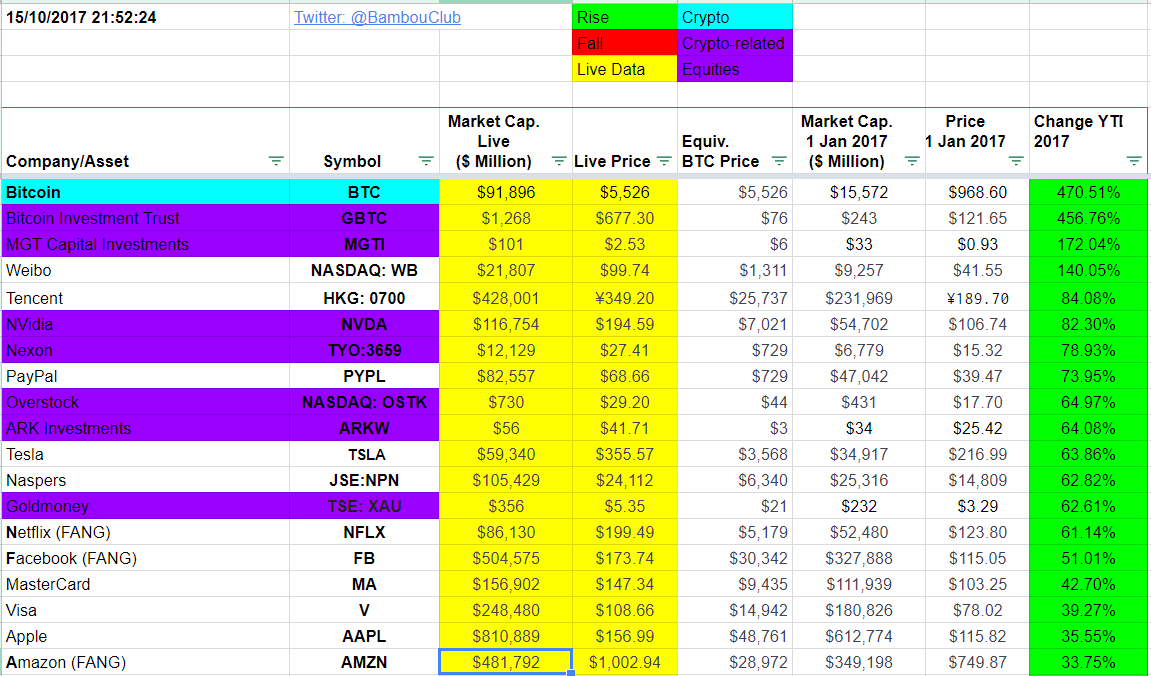The width and height of the screenshot is (1151, 676).
Task: Open the Market Cap. Live column filter
Action: tap(559, 161)
